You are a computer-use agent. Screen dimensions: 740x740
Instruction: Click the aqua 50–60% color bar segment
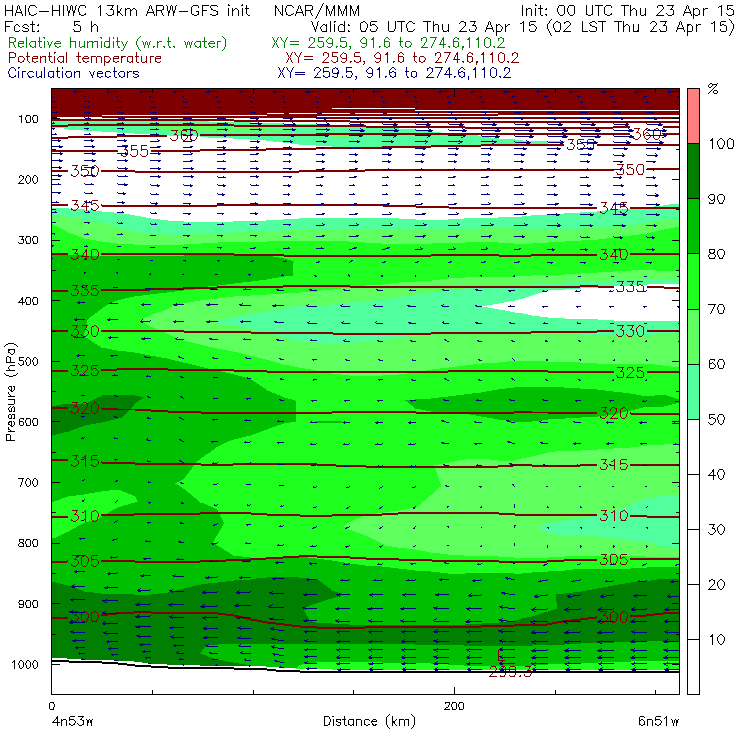pos(693,392)
